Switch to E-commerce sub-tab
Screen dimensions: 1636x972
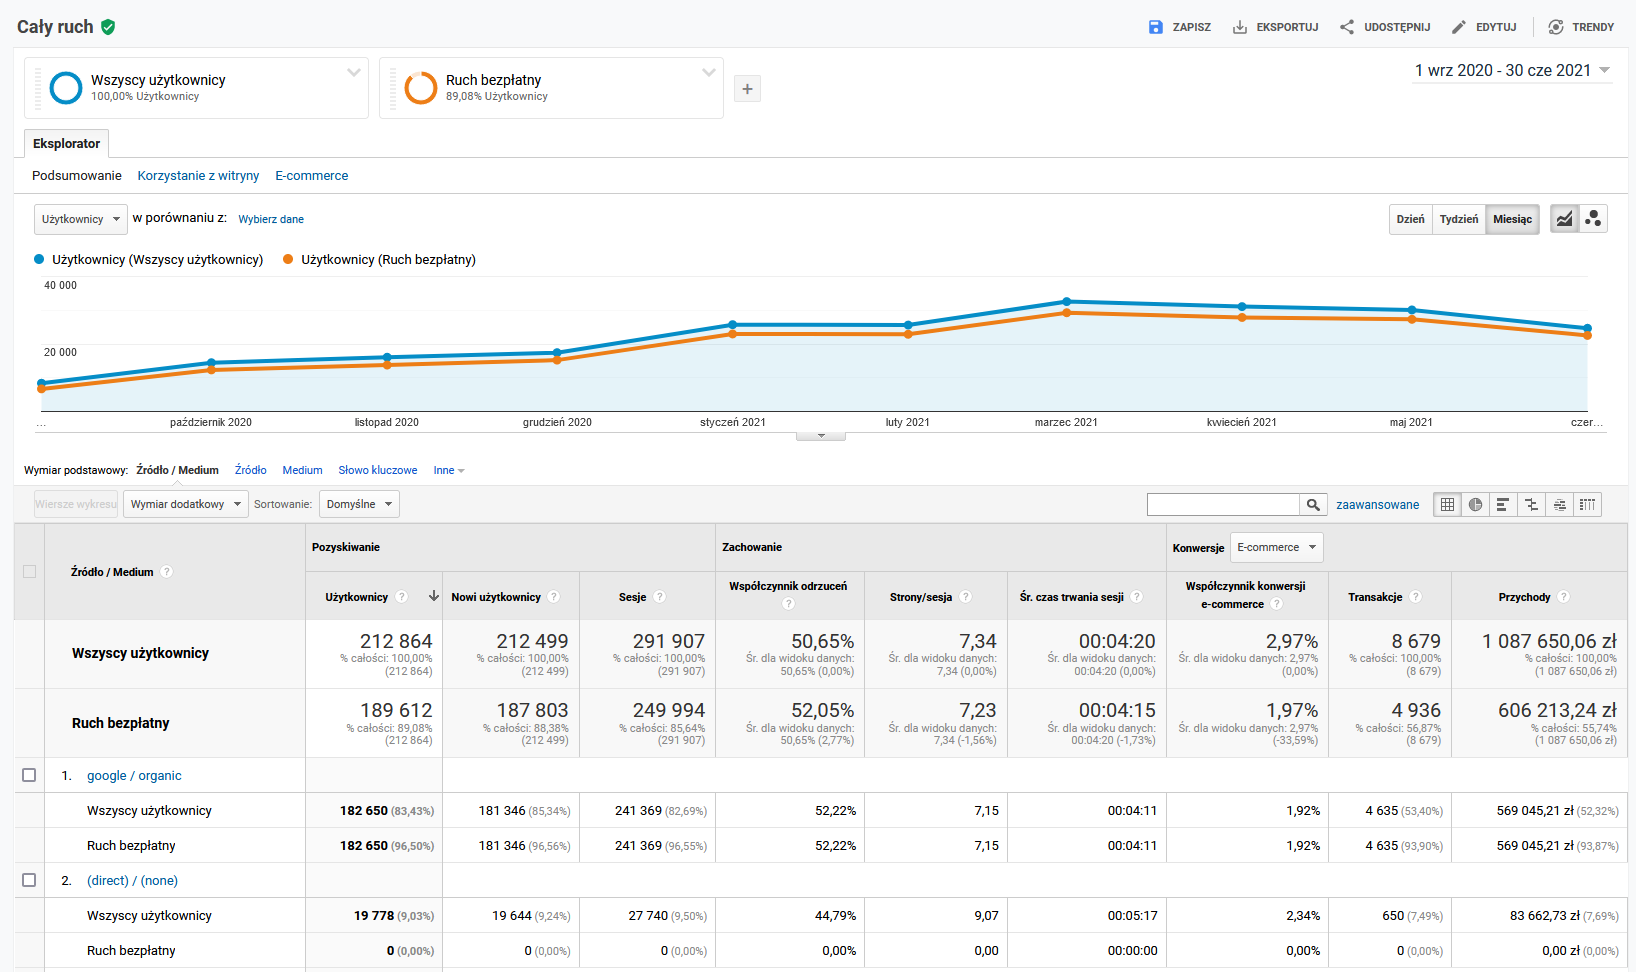[x=312, y=175]
